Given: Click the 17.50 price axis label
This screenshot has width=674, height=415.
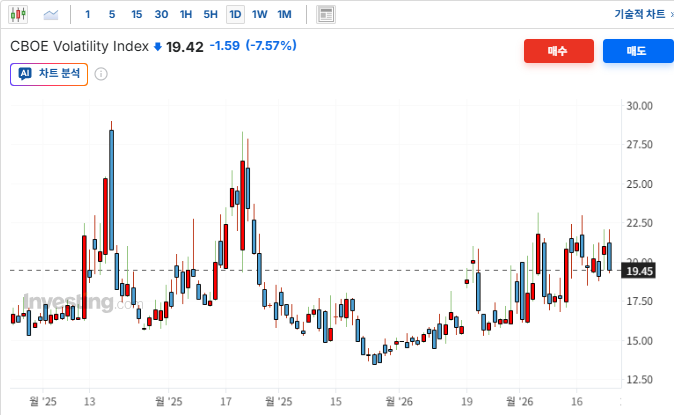Looking at the screenshot, I should pyautogui.click(x=639, y=301).
